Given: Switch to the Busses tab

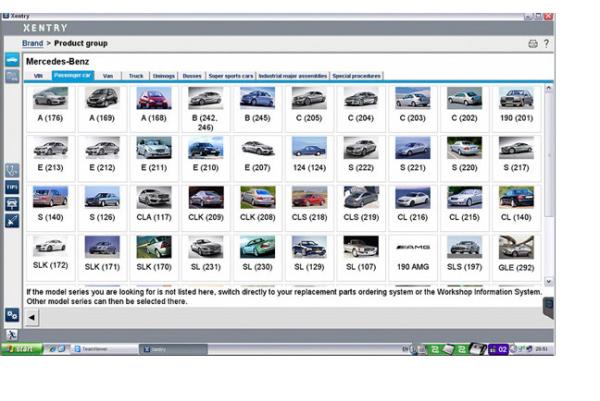Looking at the screenshot, I should (192, 76).
